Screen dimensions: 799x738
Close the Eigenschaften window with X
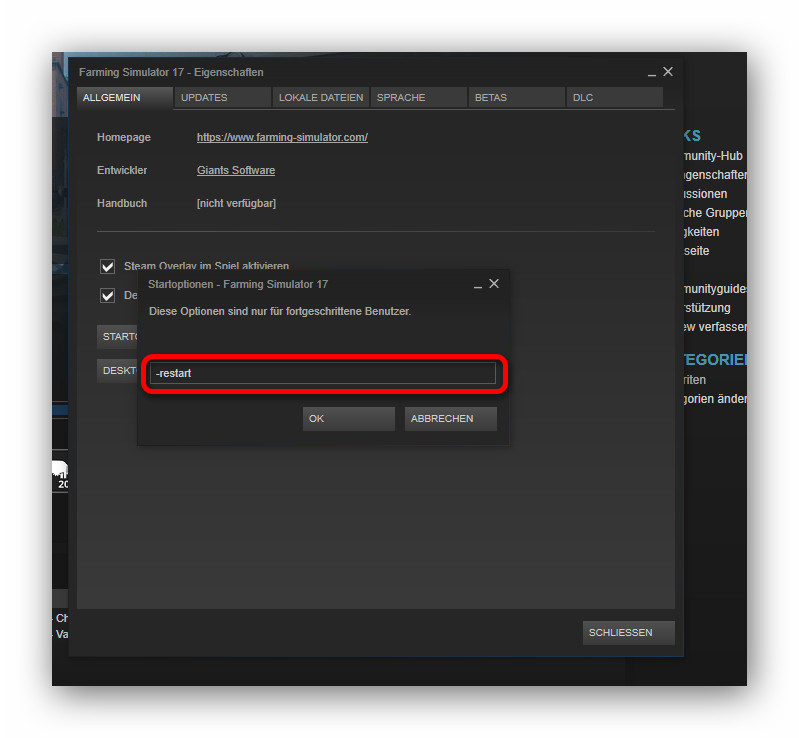pyautogui.click(x=668, y=72)
